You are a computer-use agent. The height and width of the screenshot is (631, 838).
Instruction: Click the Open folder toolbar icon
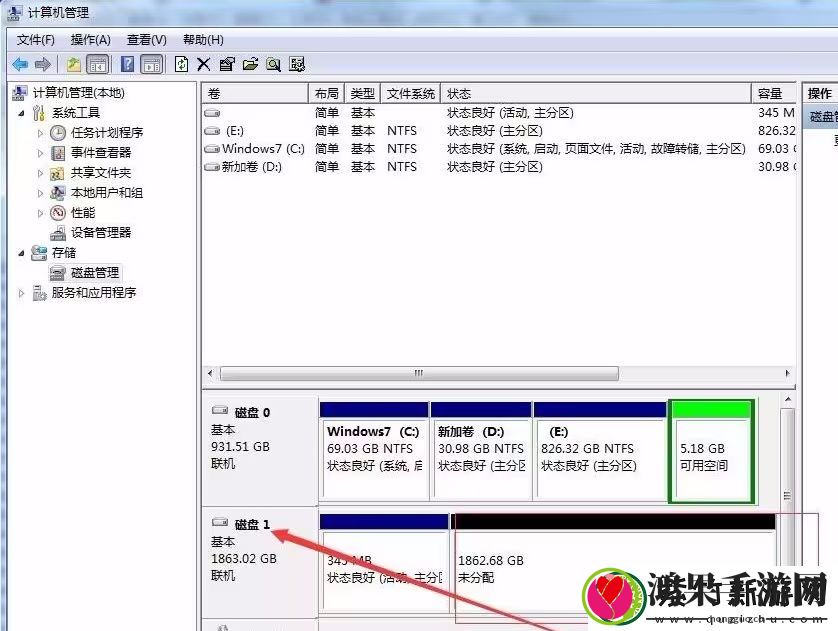[250, 65]
